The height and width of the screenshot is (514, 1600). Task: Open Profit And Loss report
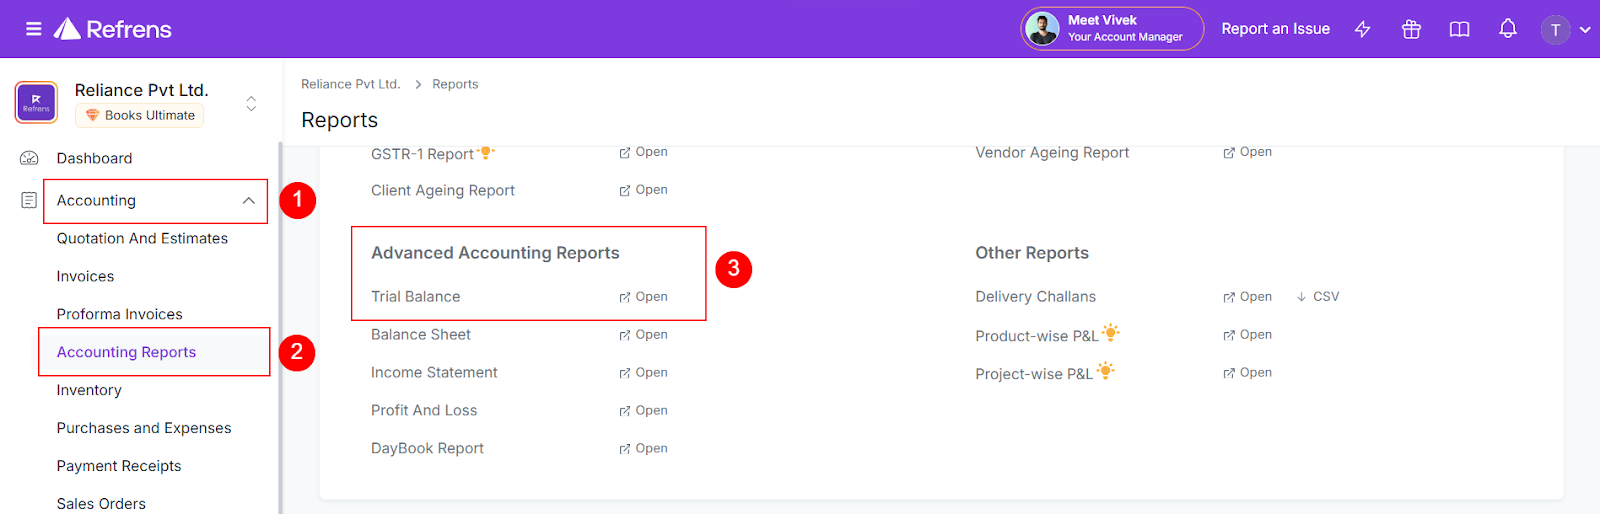[x=643, y=411]
